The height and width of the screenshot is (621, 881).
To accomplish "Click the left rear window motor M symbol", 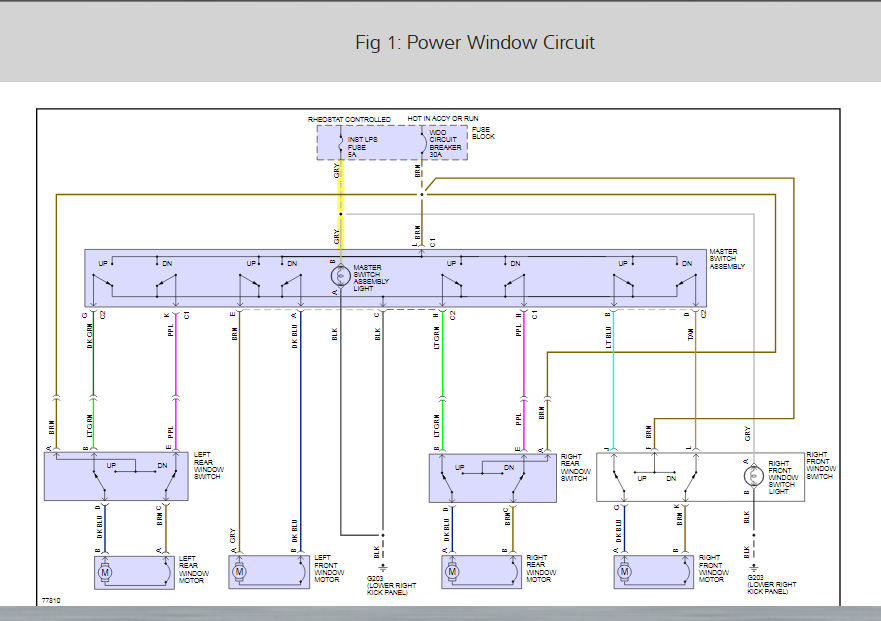I will [105, 573].
